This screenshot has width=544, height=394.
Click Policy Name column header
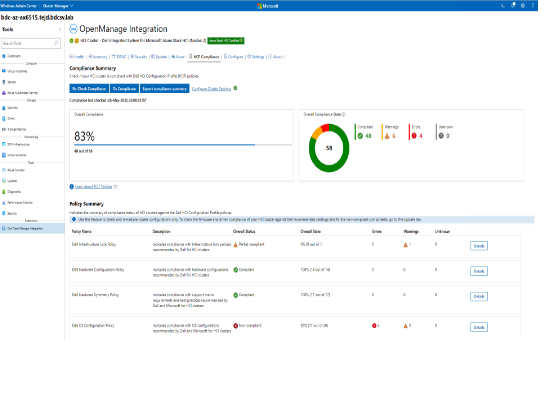pos(82,231)
